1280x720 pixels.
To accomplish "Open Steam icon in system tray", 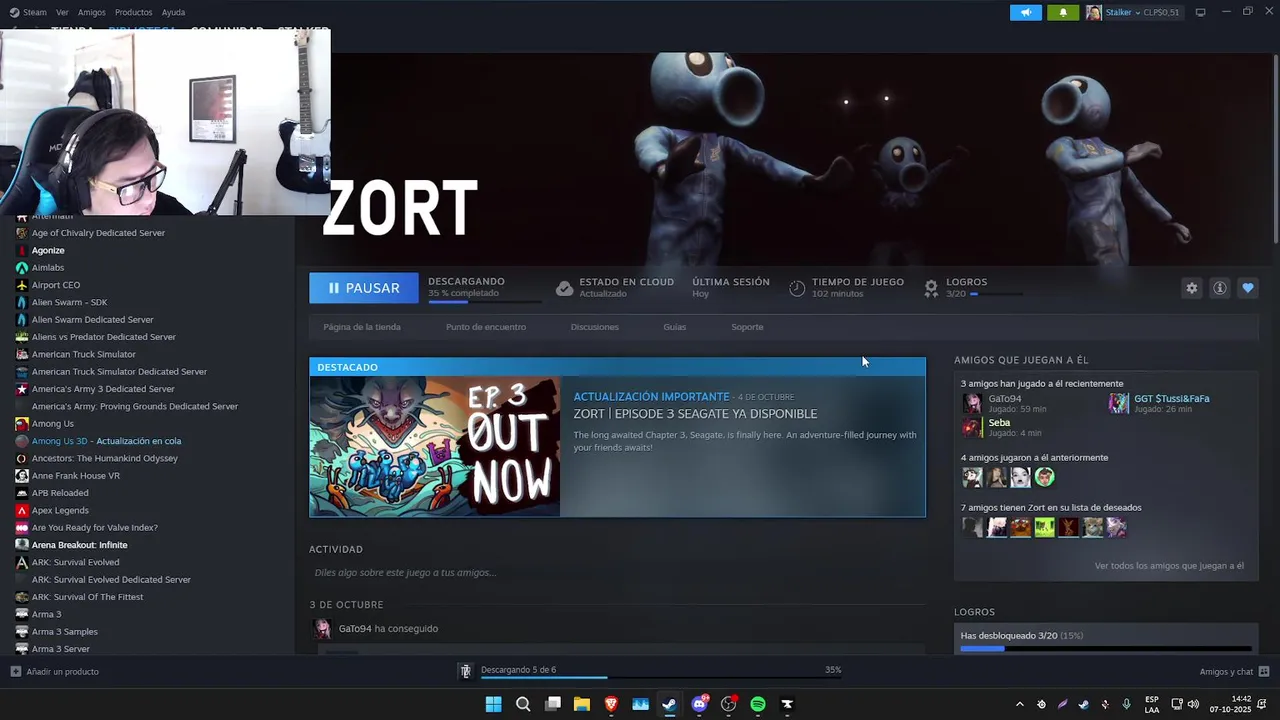I will pos(1084,704).
